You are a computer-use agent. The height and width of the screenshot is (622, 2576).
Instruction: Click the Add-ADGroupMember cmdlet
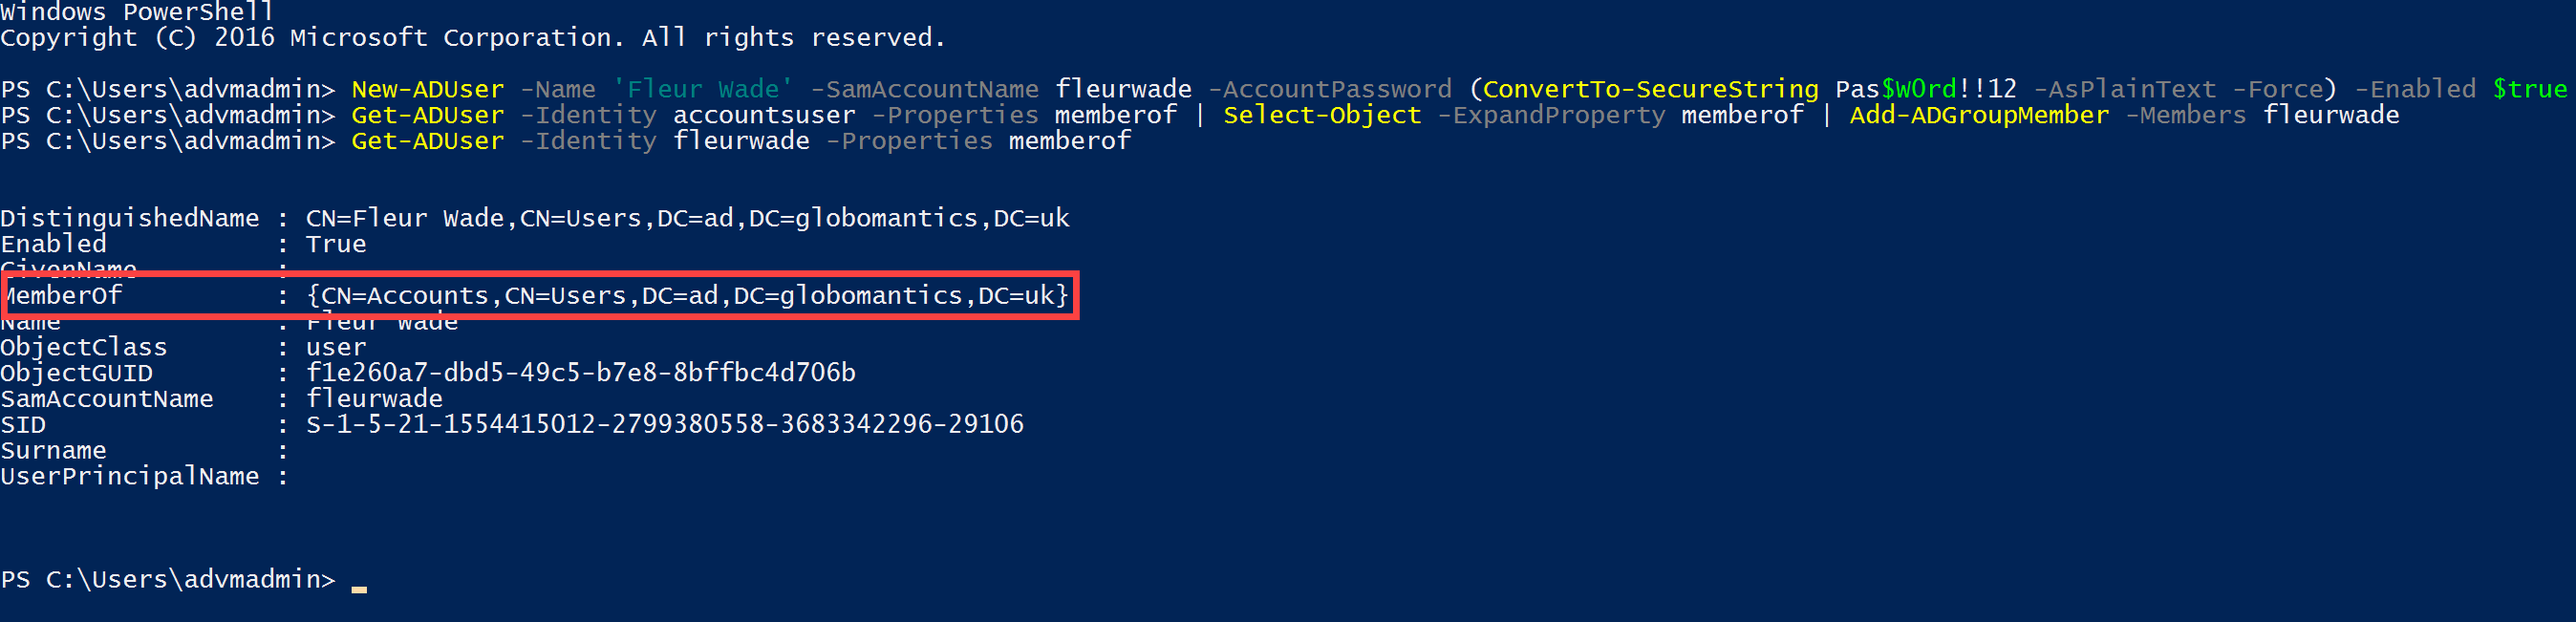point(1978,115)
